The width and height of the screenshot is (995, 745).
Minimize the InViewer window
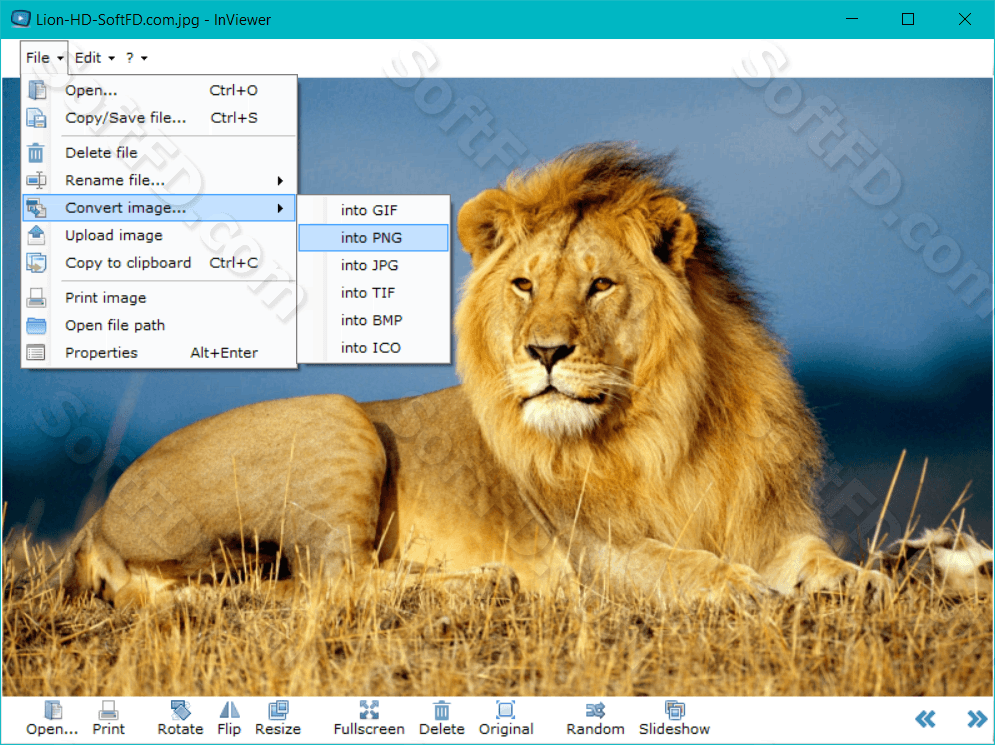(852, 19)
